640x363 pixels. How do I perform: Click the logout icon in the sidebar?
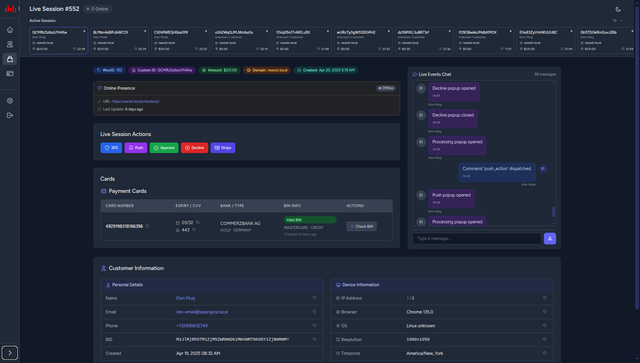[x=10, y=115]
